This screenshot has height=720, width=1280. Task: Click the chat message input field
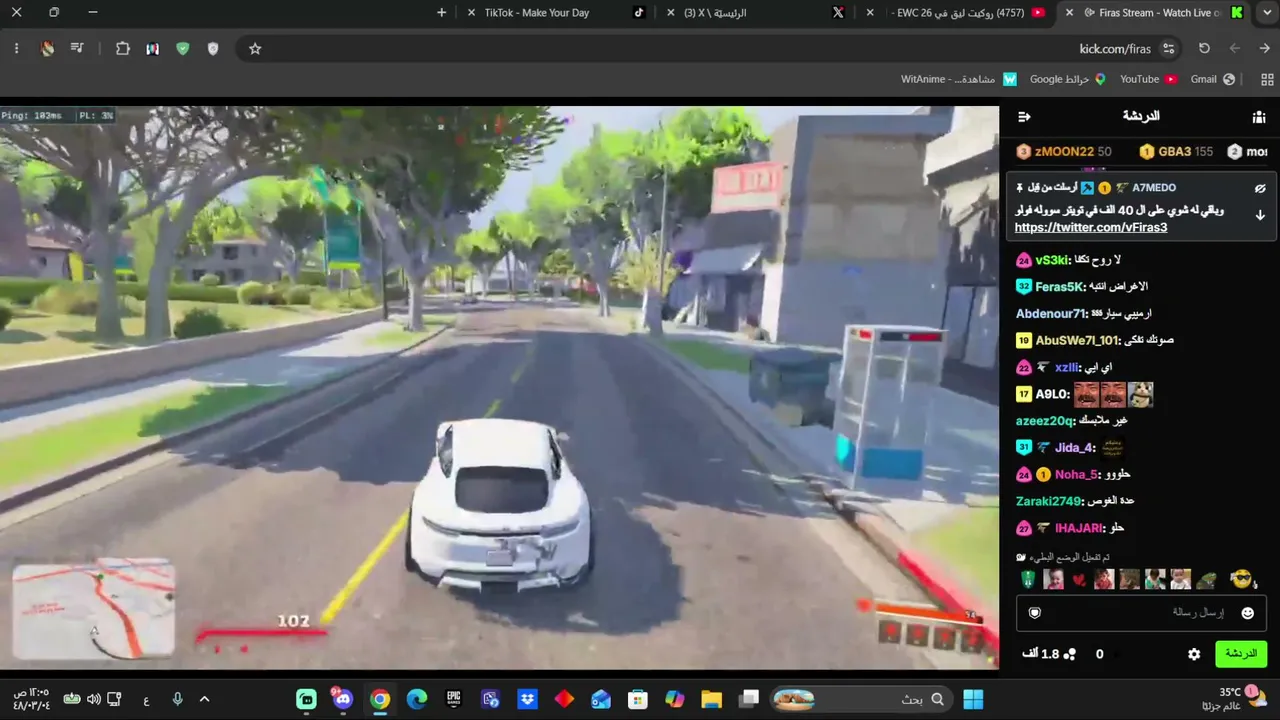tap(1141, 613)
